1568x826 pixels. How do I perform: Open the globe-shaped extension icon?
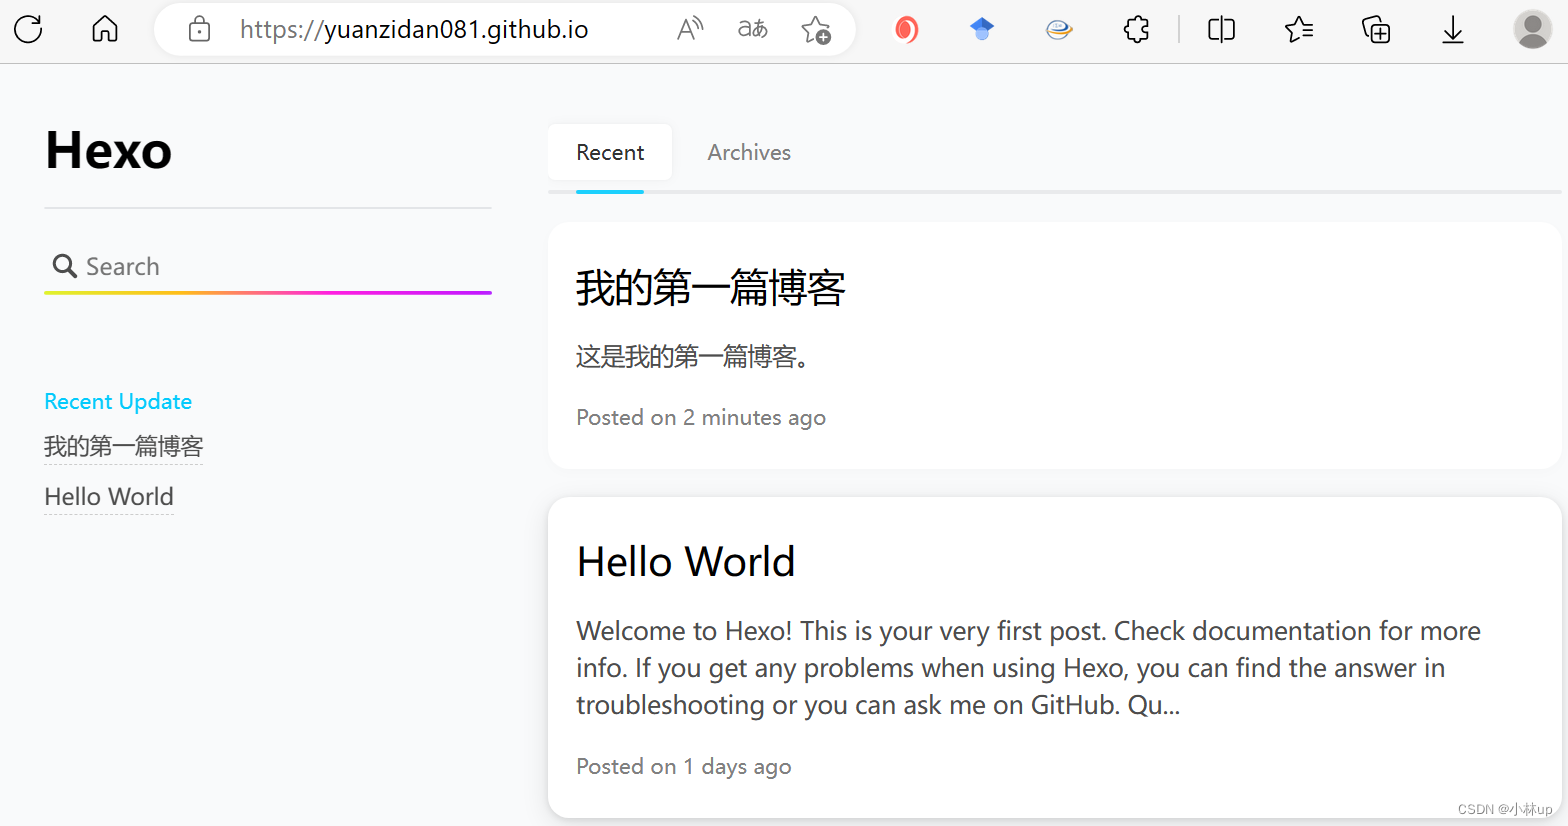pyautogui.click(x=1059, y=30)
